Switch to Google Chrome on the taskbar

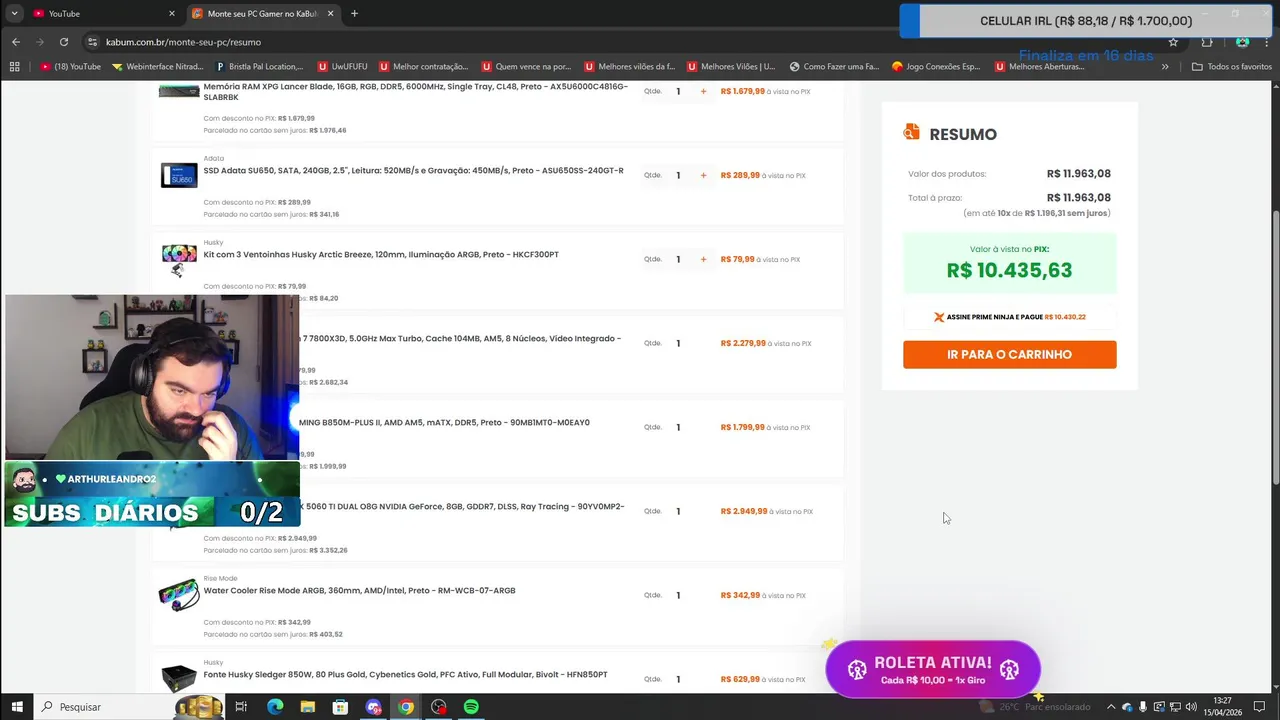point(406,707)
